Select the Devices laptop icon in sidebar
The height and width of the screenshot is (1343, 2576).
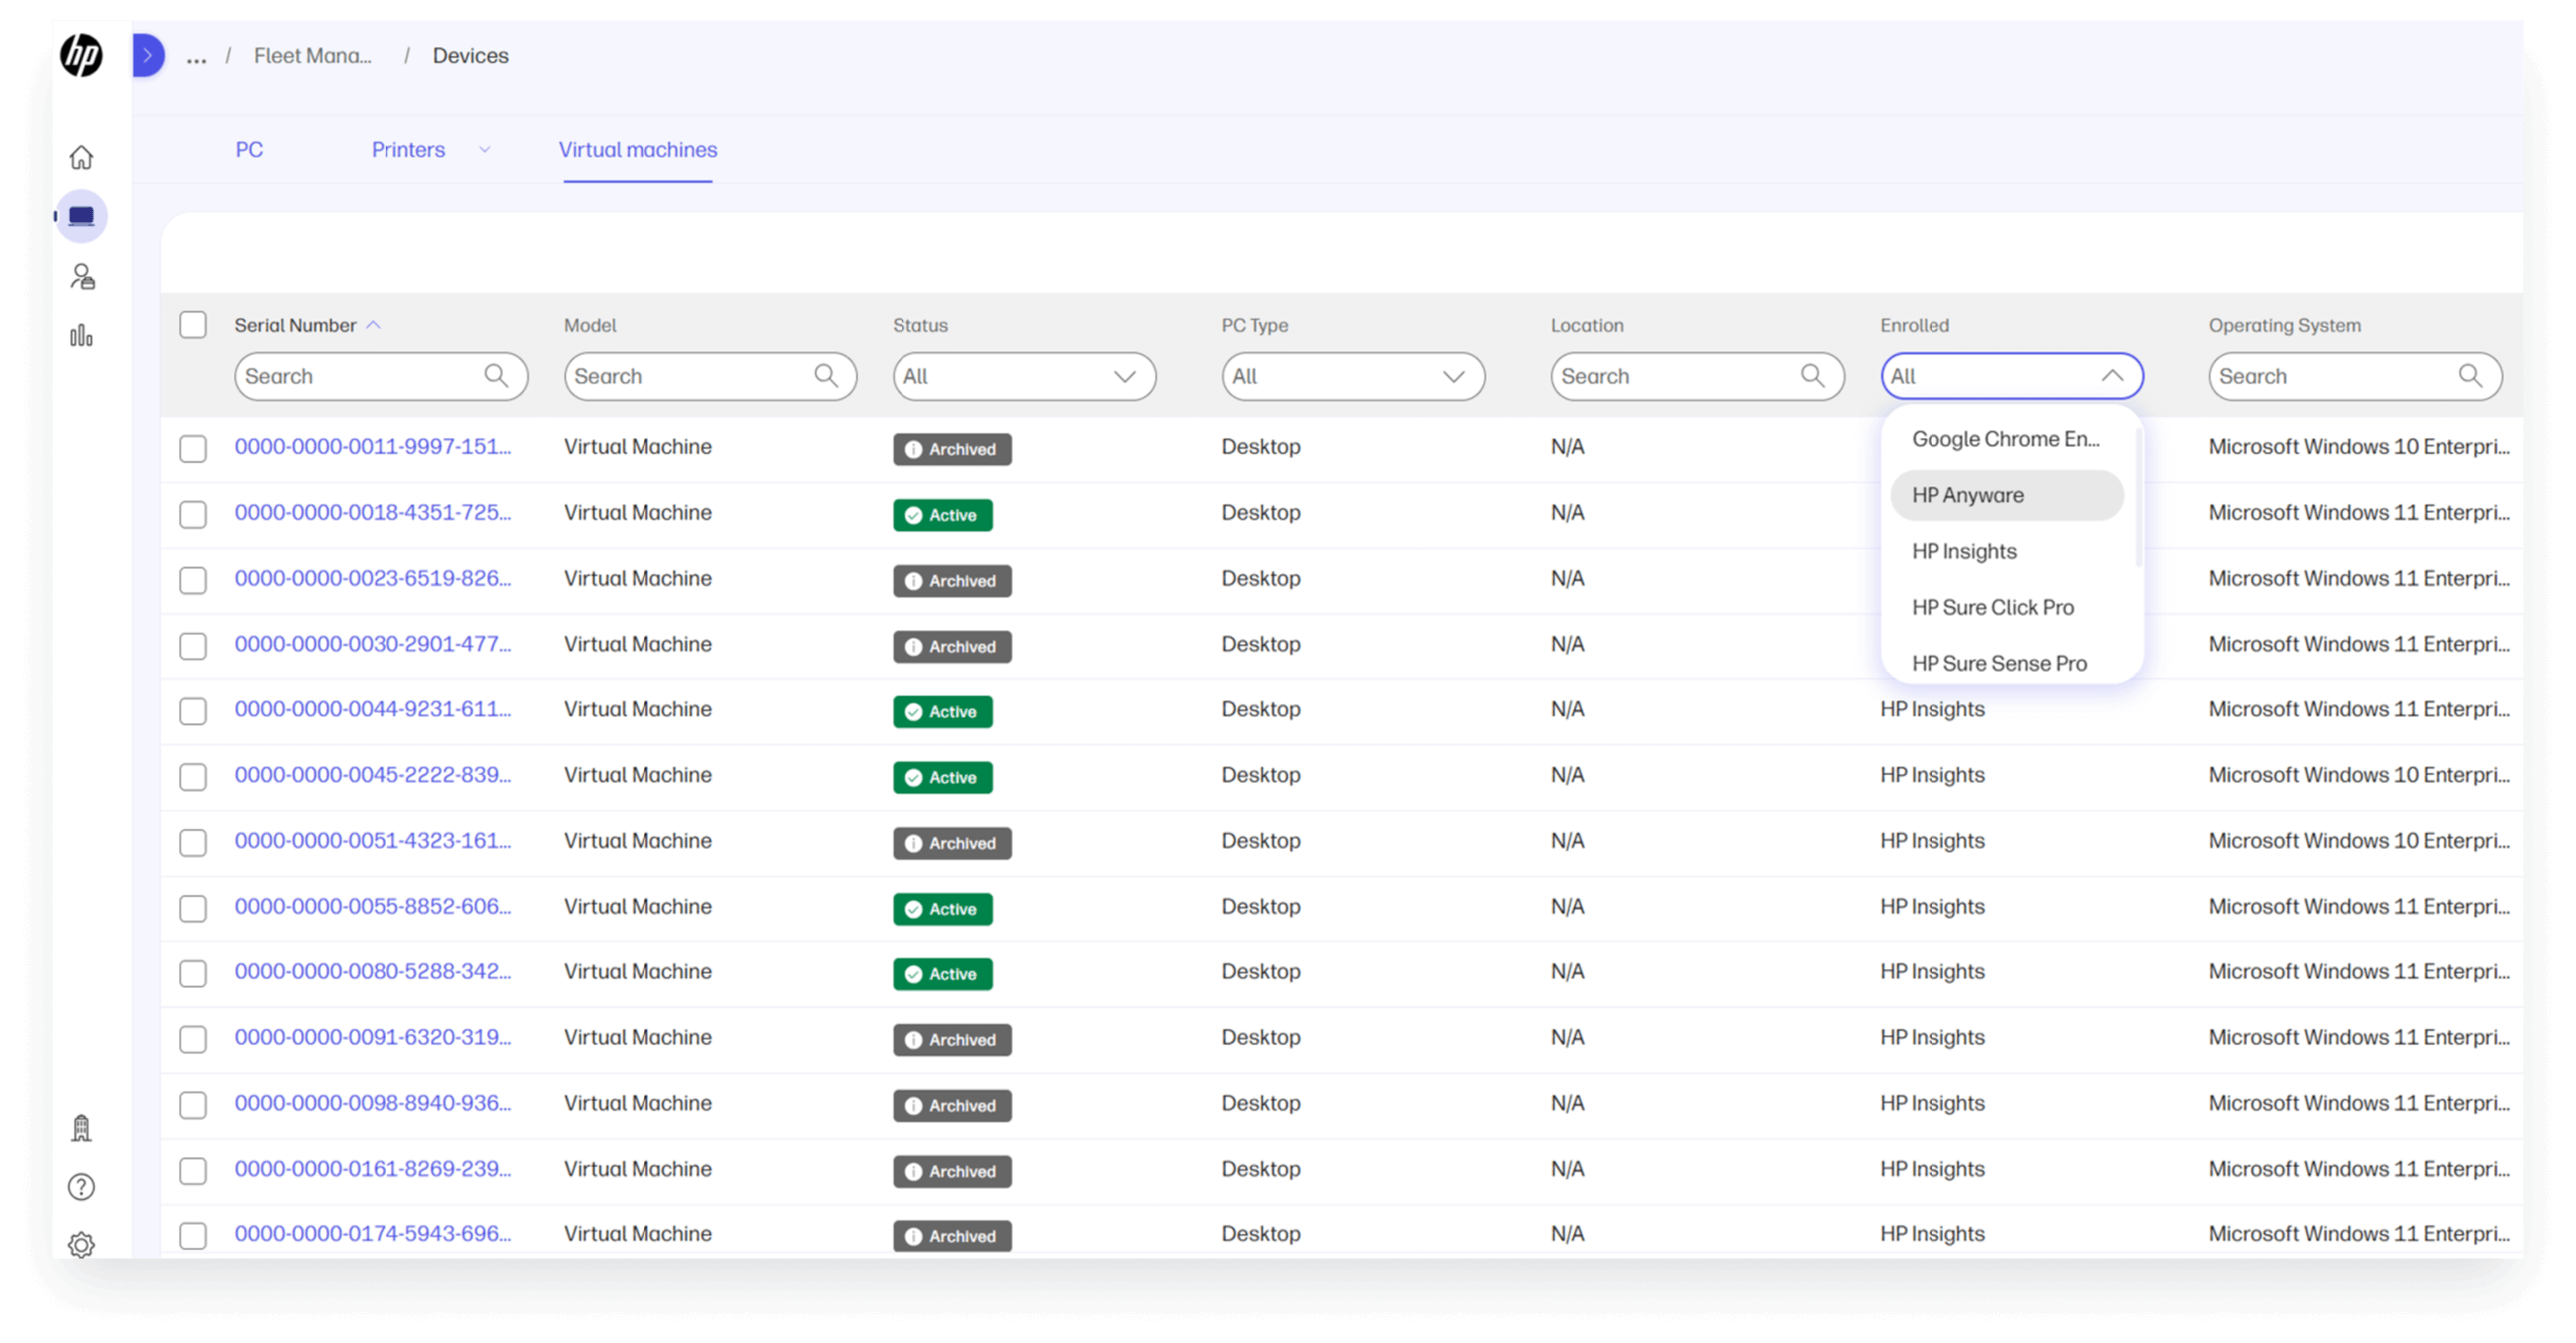tap(81, 216)
